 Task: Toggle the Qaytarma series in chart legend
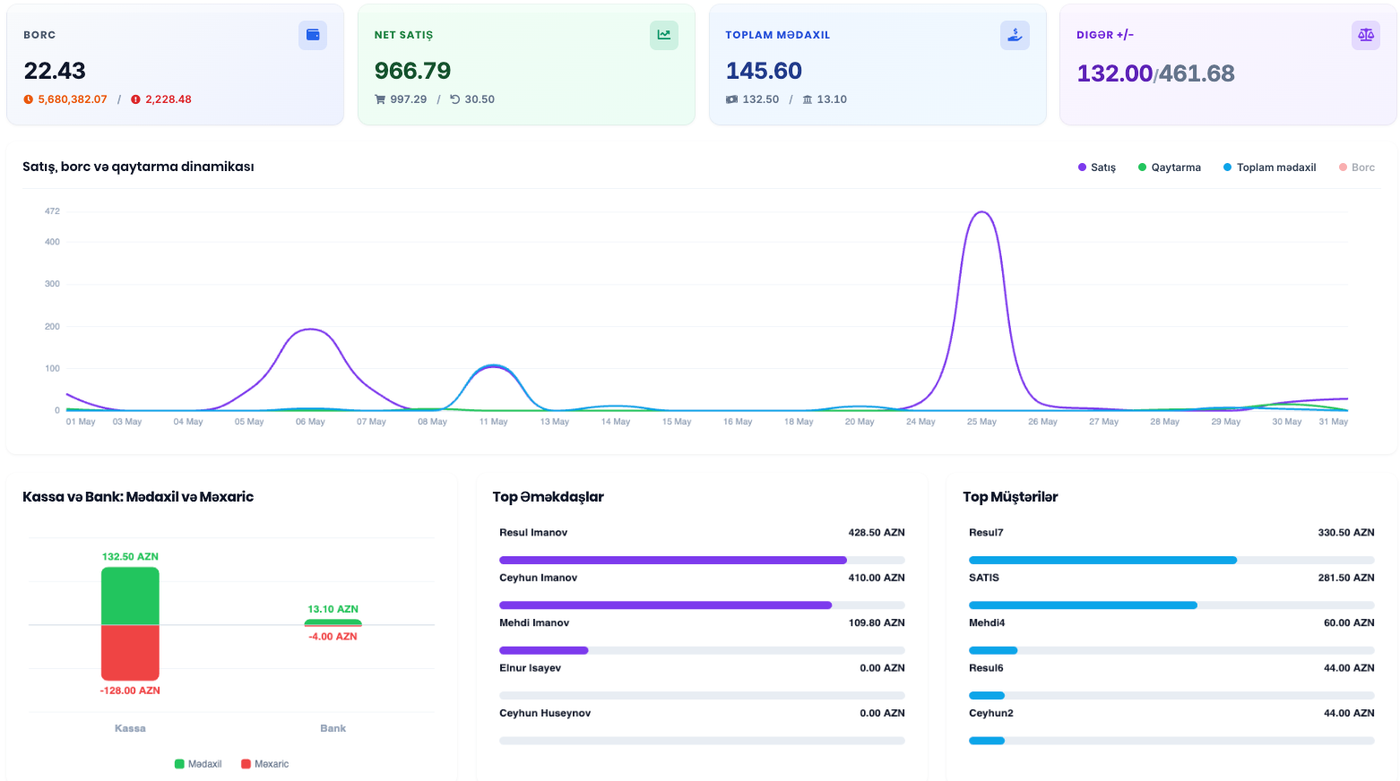click(1169, 167)
